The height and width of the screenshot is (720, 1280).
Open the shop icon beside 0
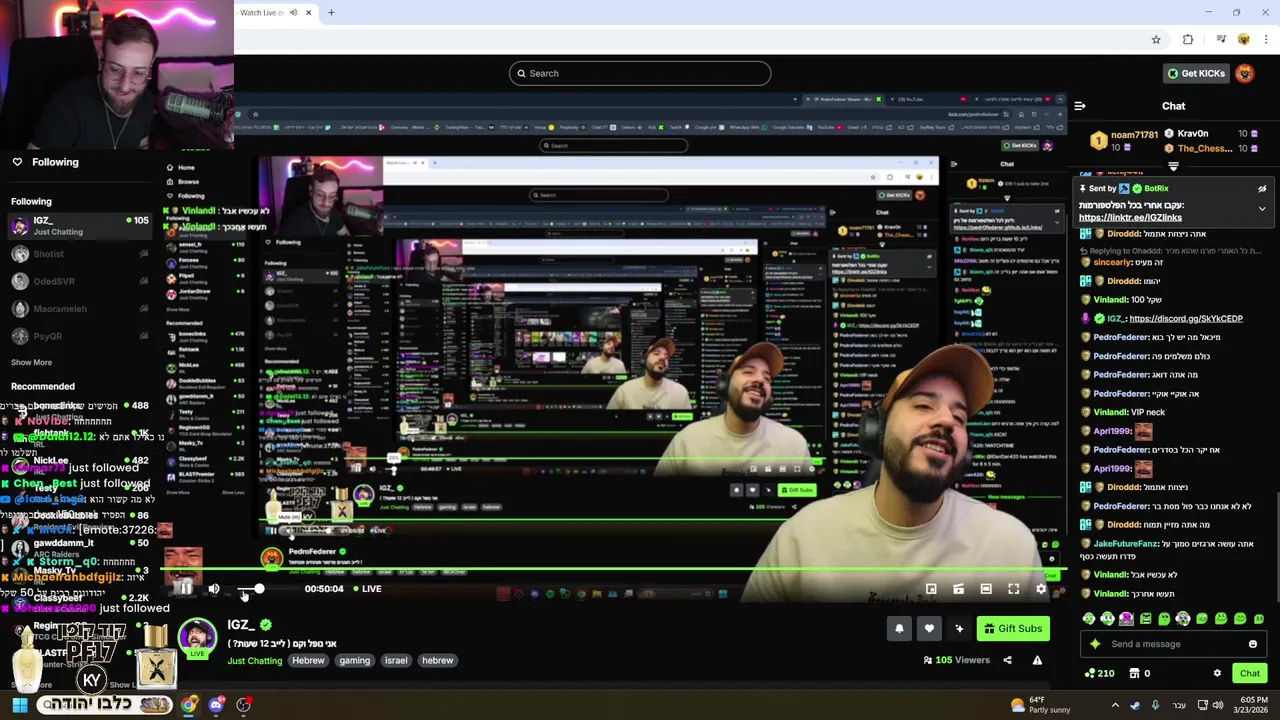point(1133,673)
